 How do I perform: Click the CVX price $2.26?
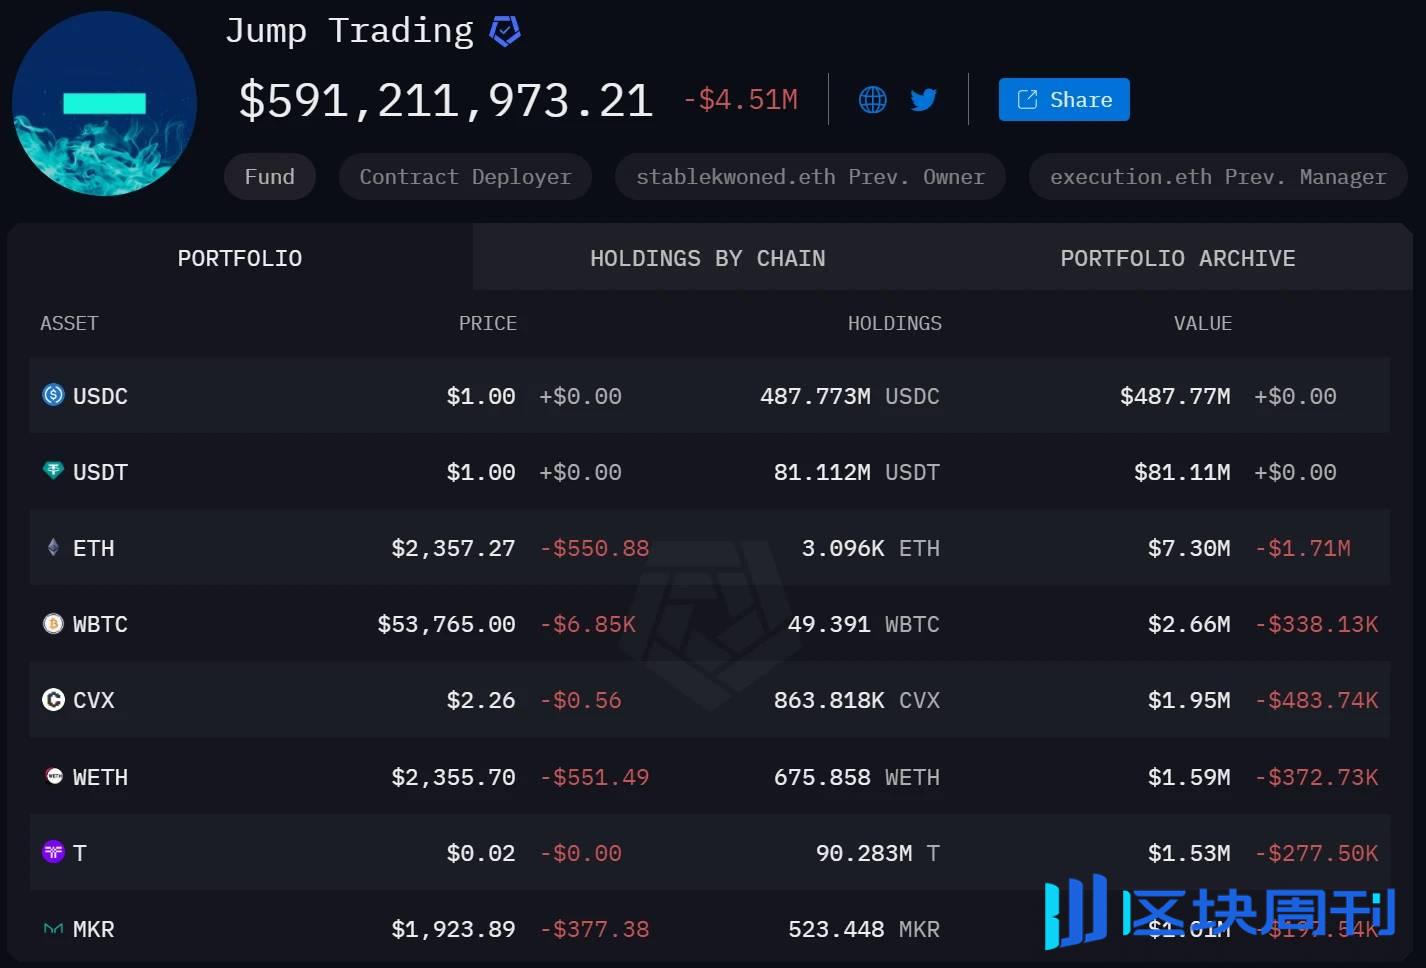[x=481, y=700]
